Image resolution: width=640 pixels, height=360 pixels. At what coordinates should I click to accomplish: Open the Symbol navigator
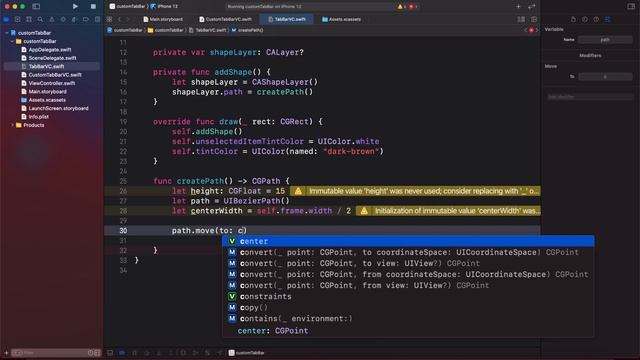click(x=29, y=19)
